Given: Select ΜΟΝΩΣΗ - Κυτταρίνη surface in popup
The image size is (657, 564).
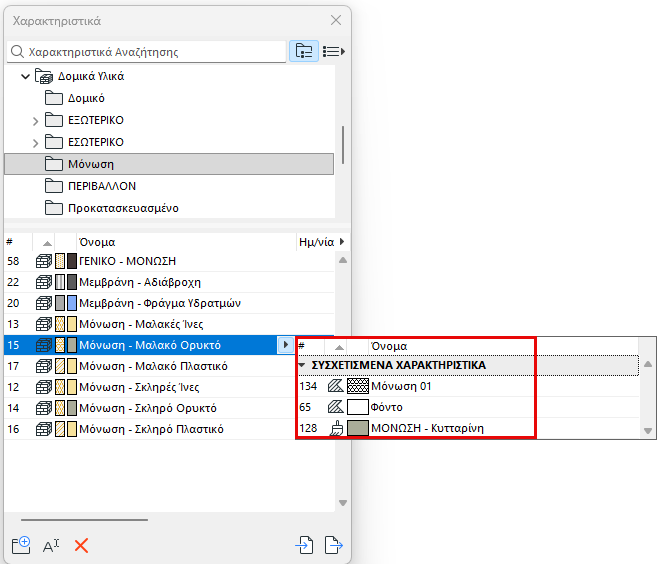Looking at the screenshot, I should (468, 428).
